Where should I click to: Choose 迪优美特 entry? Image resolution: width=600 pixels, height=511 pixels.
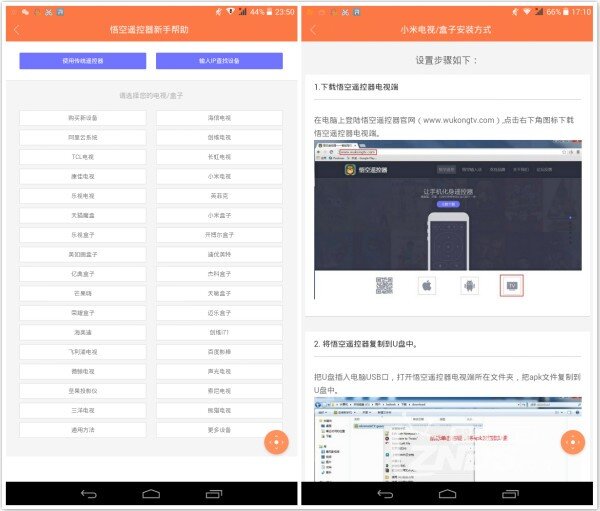pos(219,255)
